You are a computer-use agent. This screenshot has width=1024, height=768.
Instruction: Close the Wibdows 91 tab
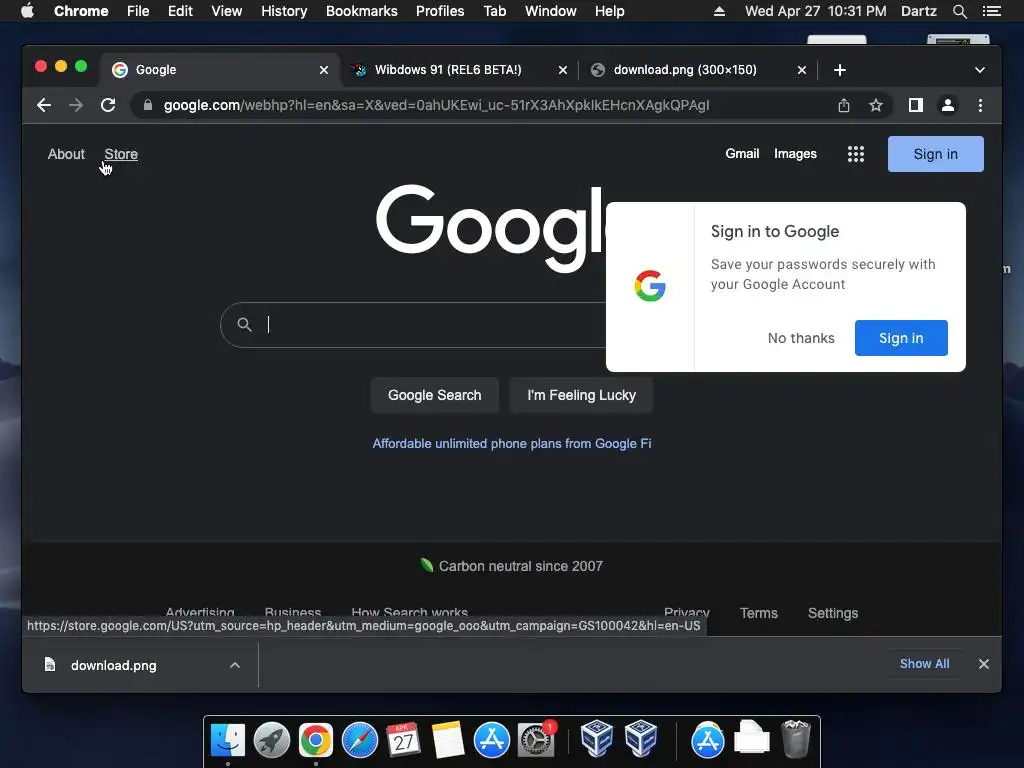tap(562, 70)
